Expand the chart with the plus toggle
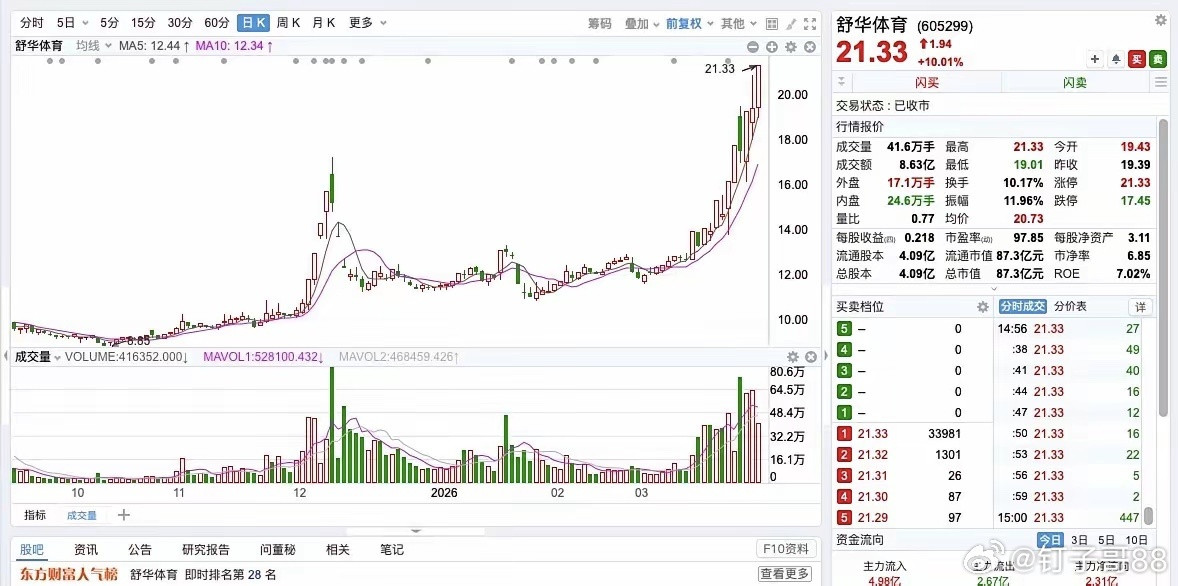 (x=770, y=47)
